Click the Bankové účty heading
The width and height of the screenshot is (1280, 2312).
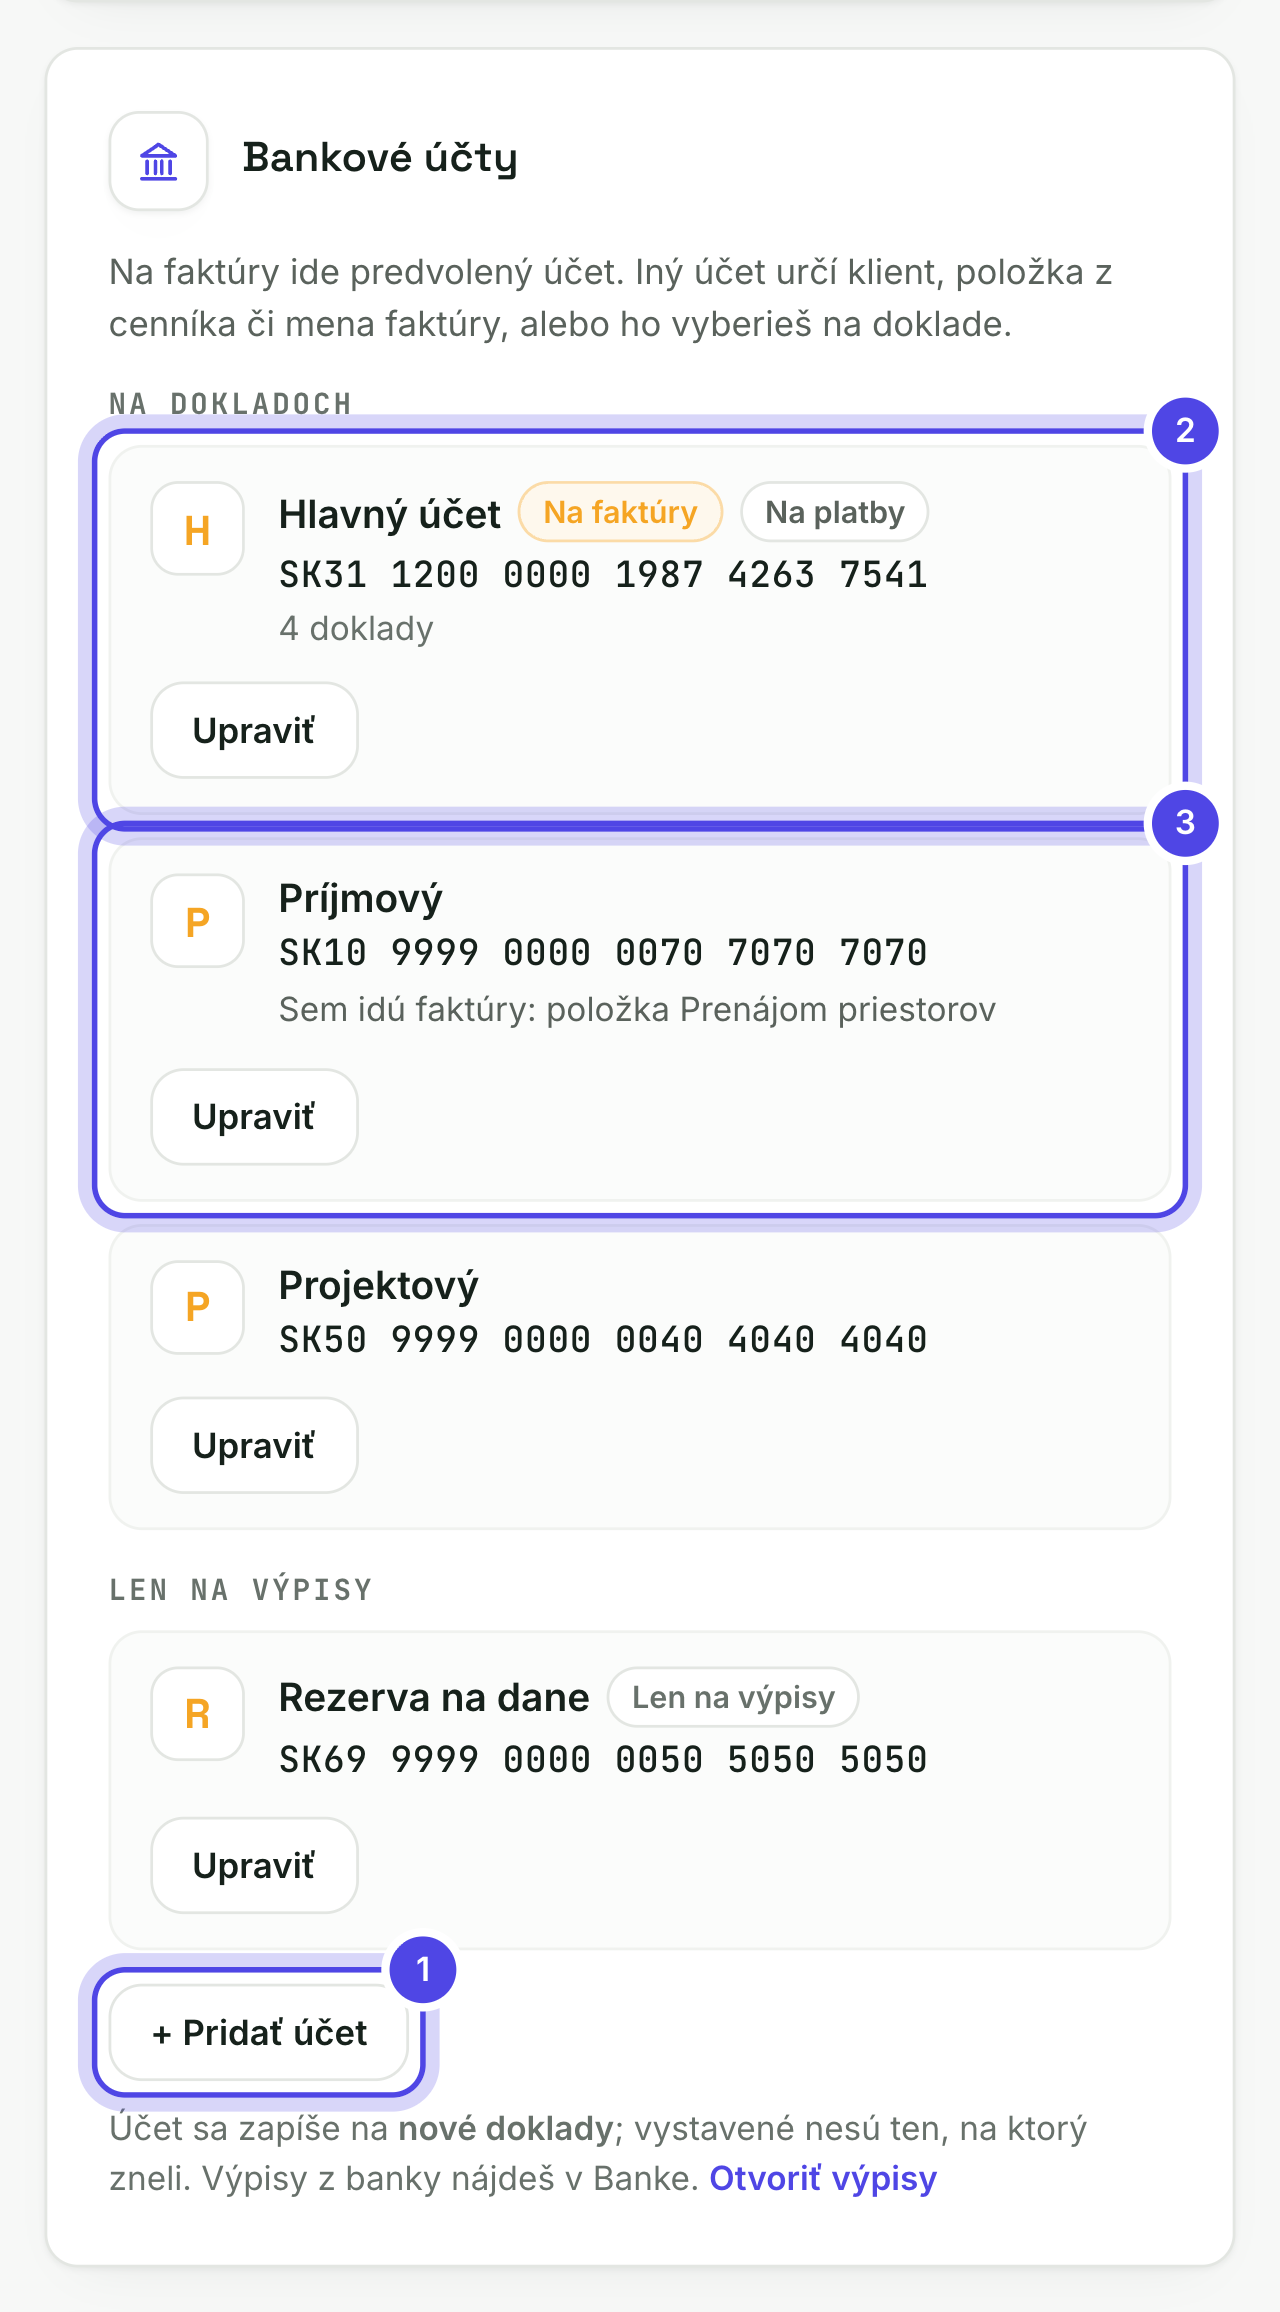(x=380, y=158)
